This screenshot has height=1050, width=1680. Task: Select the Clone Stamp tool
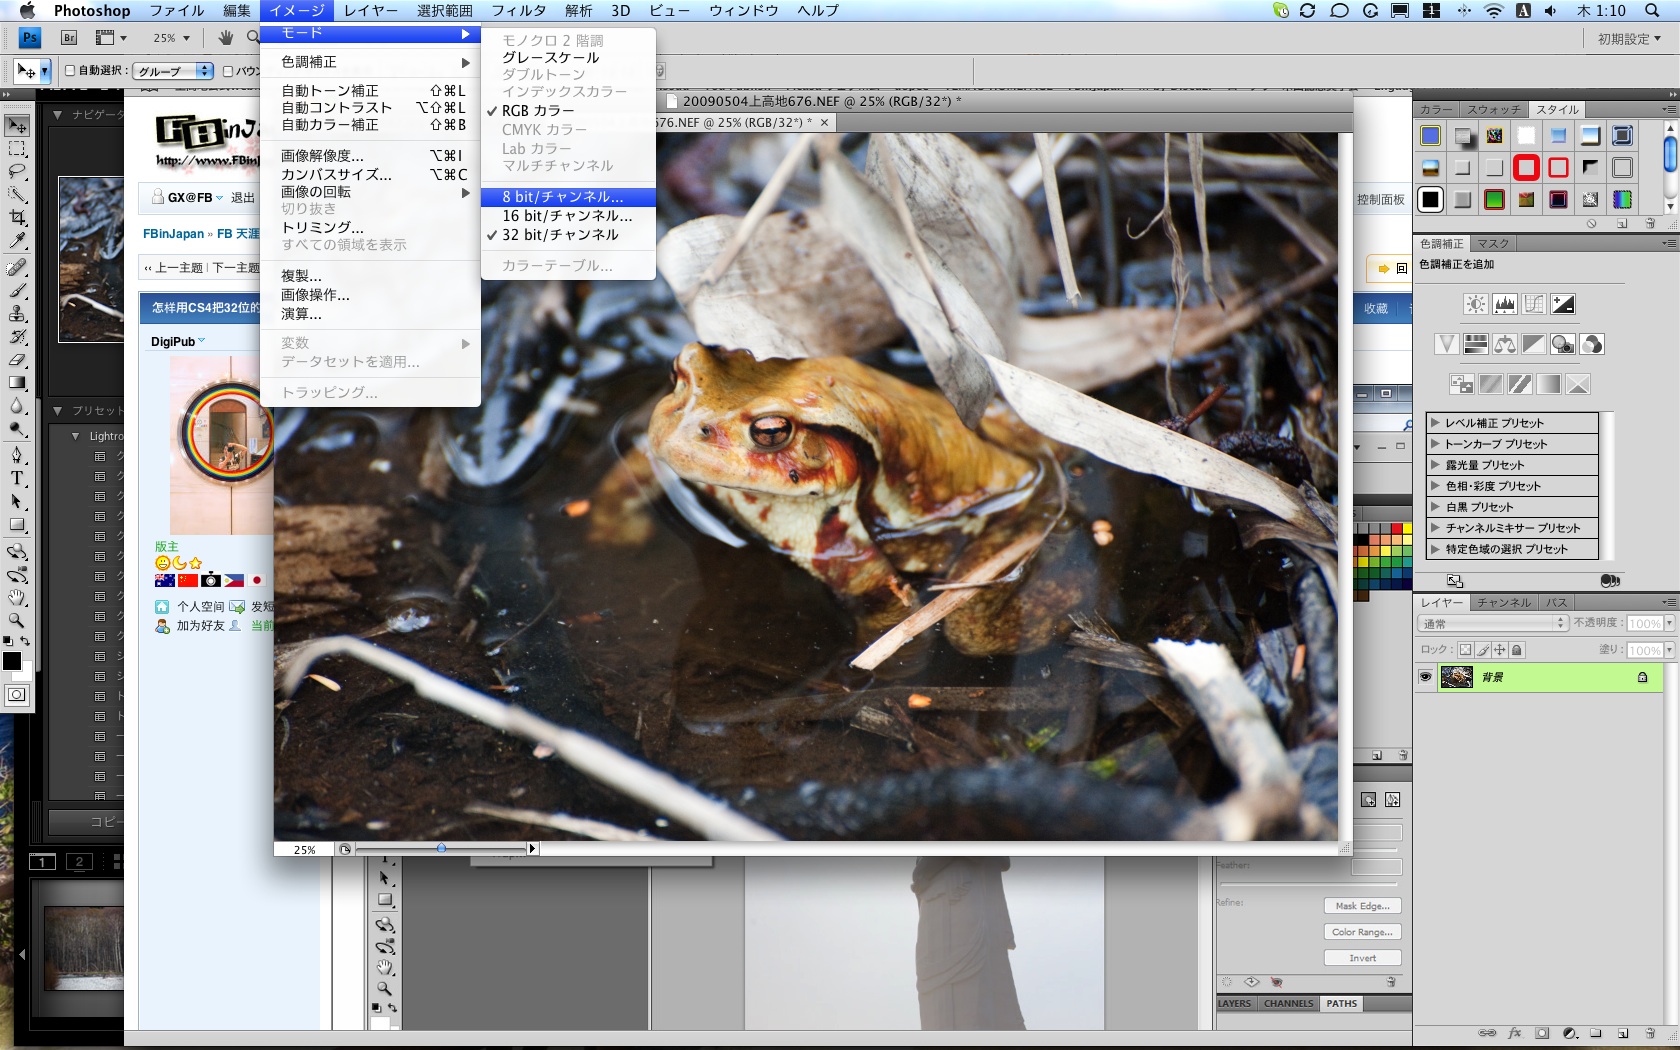(x=17, y=314)
